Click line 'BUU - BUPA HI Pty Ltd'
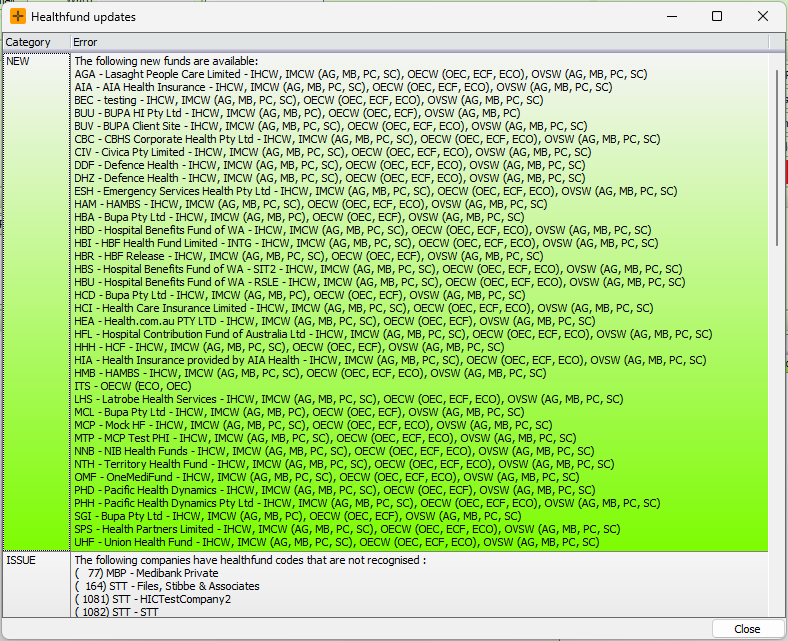 click(x=297, y=113)
